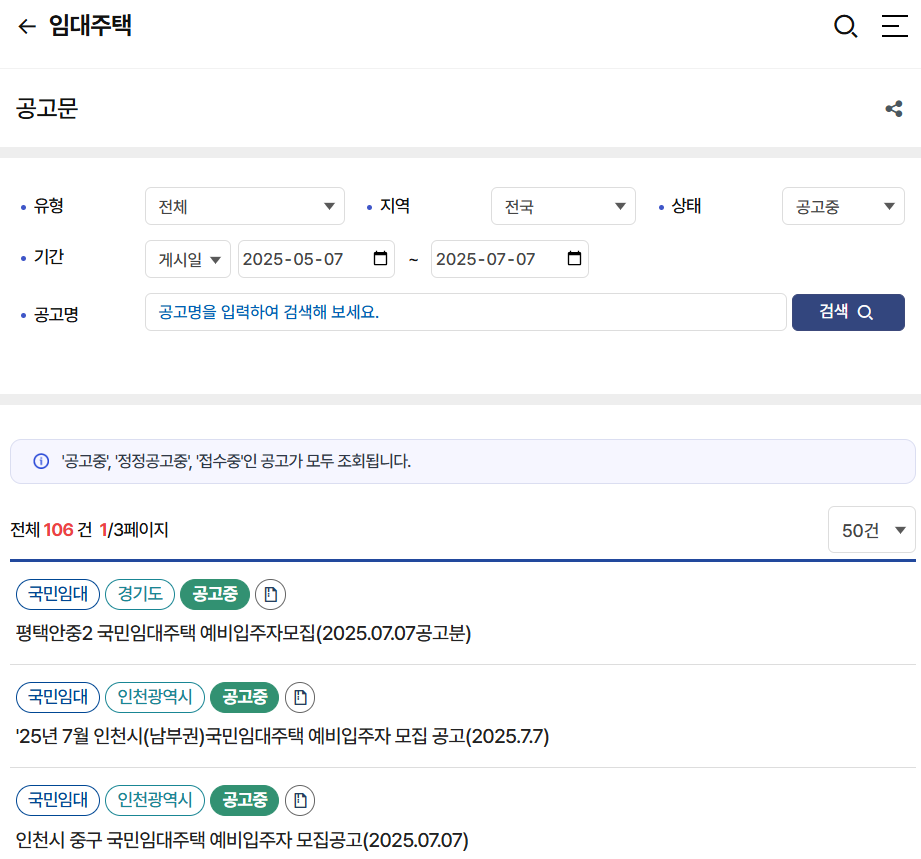Click 공고중 status badge on 평택안중2 row

click(x=215, y=595)
